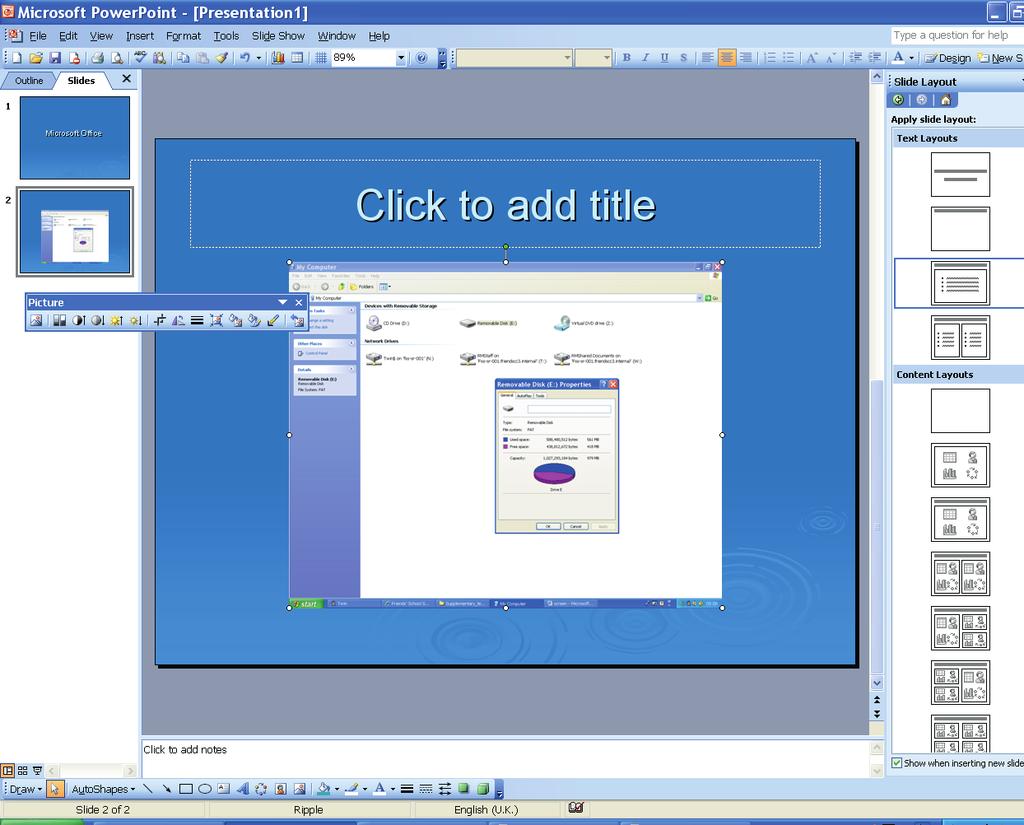Open the font name dropdown

567,58
